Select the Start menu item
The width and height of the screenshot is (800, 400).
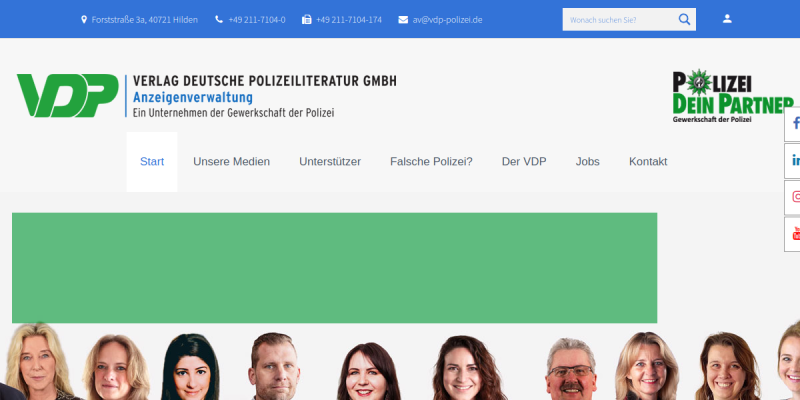pos(152,162)
